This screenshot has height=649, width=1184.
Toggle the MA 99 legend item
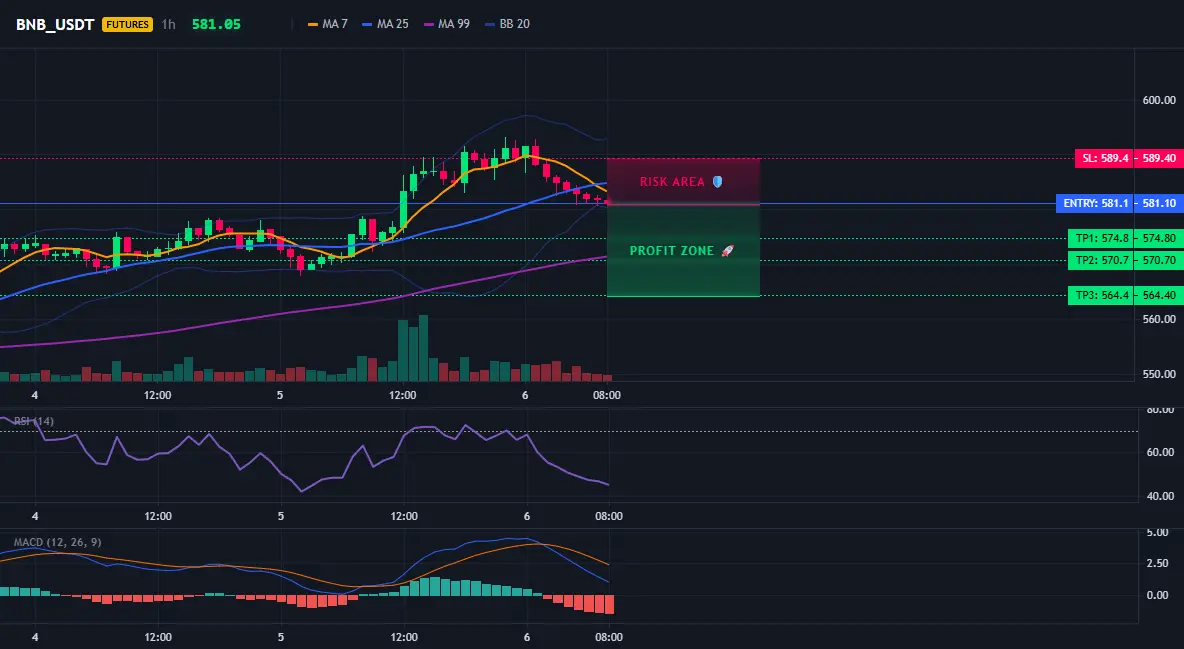point(447,24)
